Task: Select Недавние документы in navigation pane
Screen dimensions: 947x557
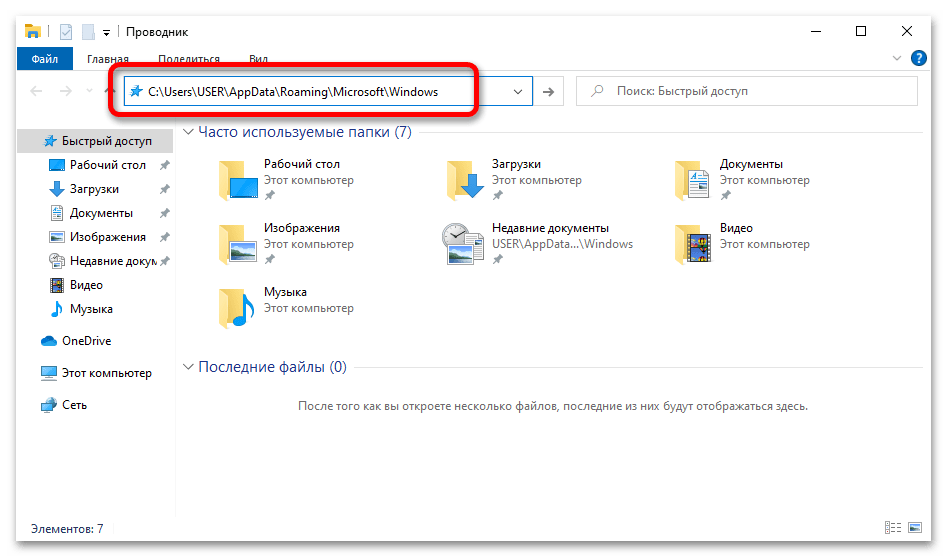Action: click(97, 261)
